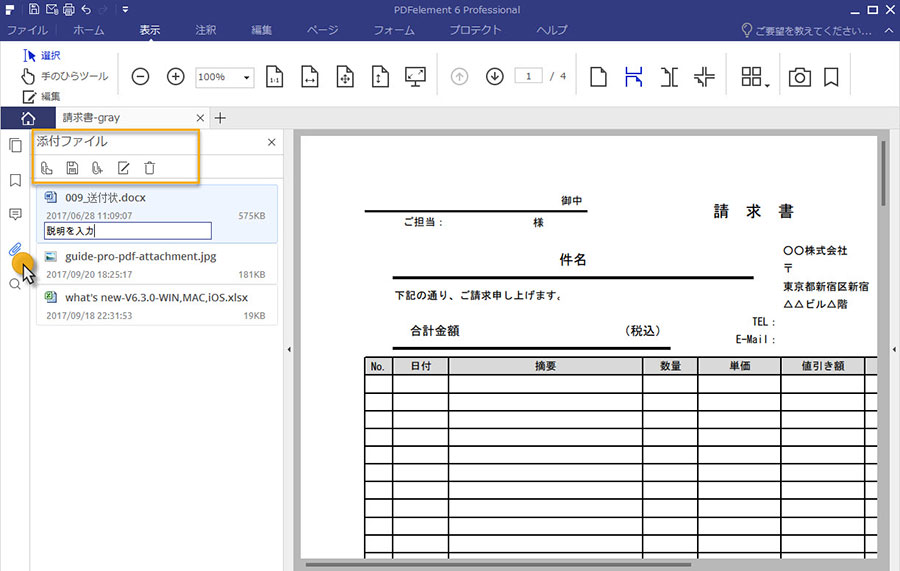The image size is (900, 571).
Task: Click the bookmark toolbar icon
Action: [x=831, y=77]
